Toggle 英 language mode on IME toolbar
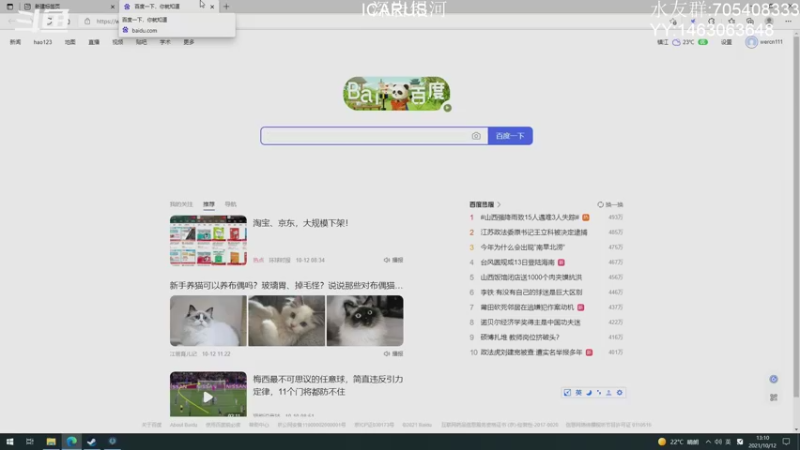The image size is (800, 450). 578,393
